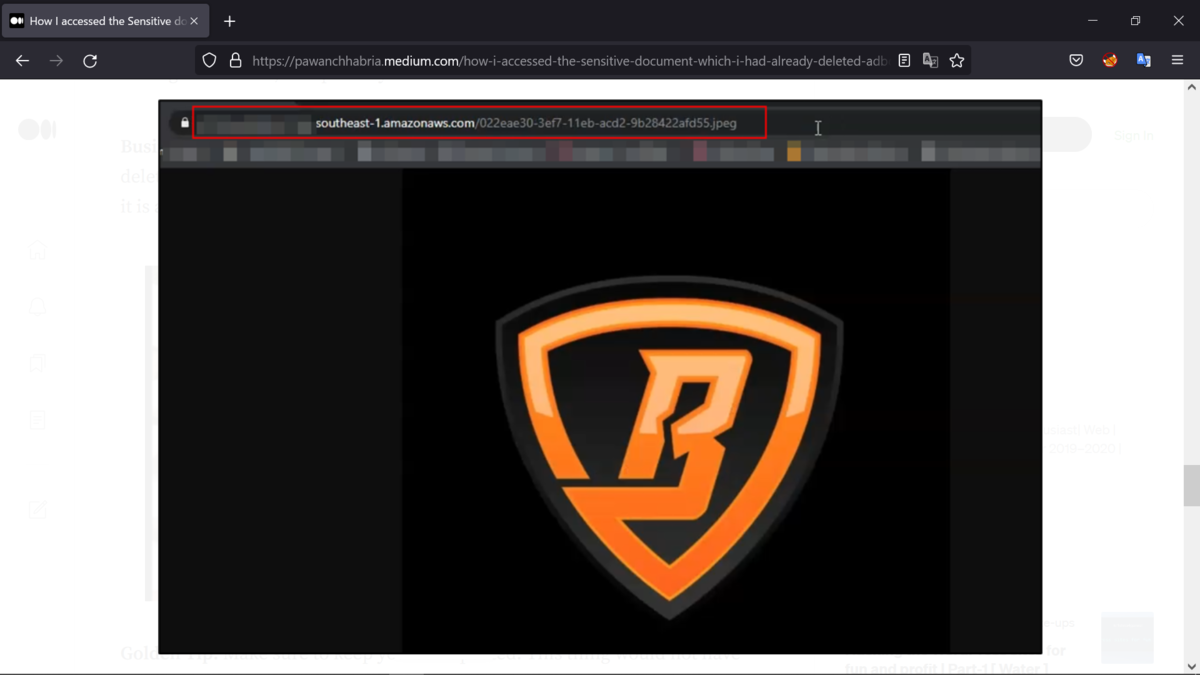Save page to Pocket
Image resolution: width=1200 pixels, height=675 pixels.
pos(1076,61)
